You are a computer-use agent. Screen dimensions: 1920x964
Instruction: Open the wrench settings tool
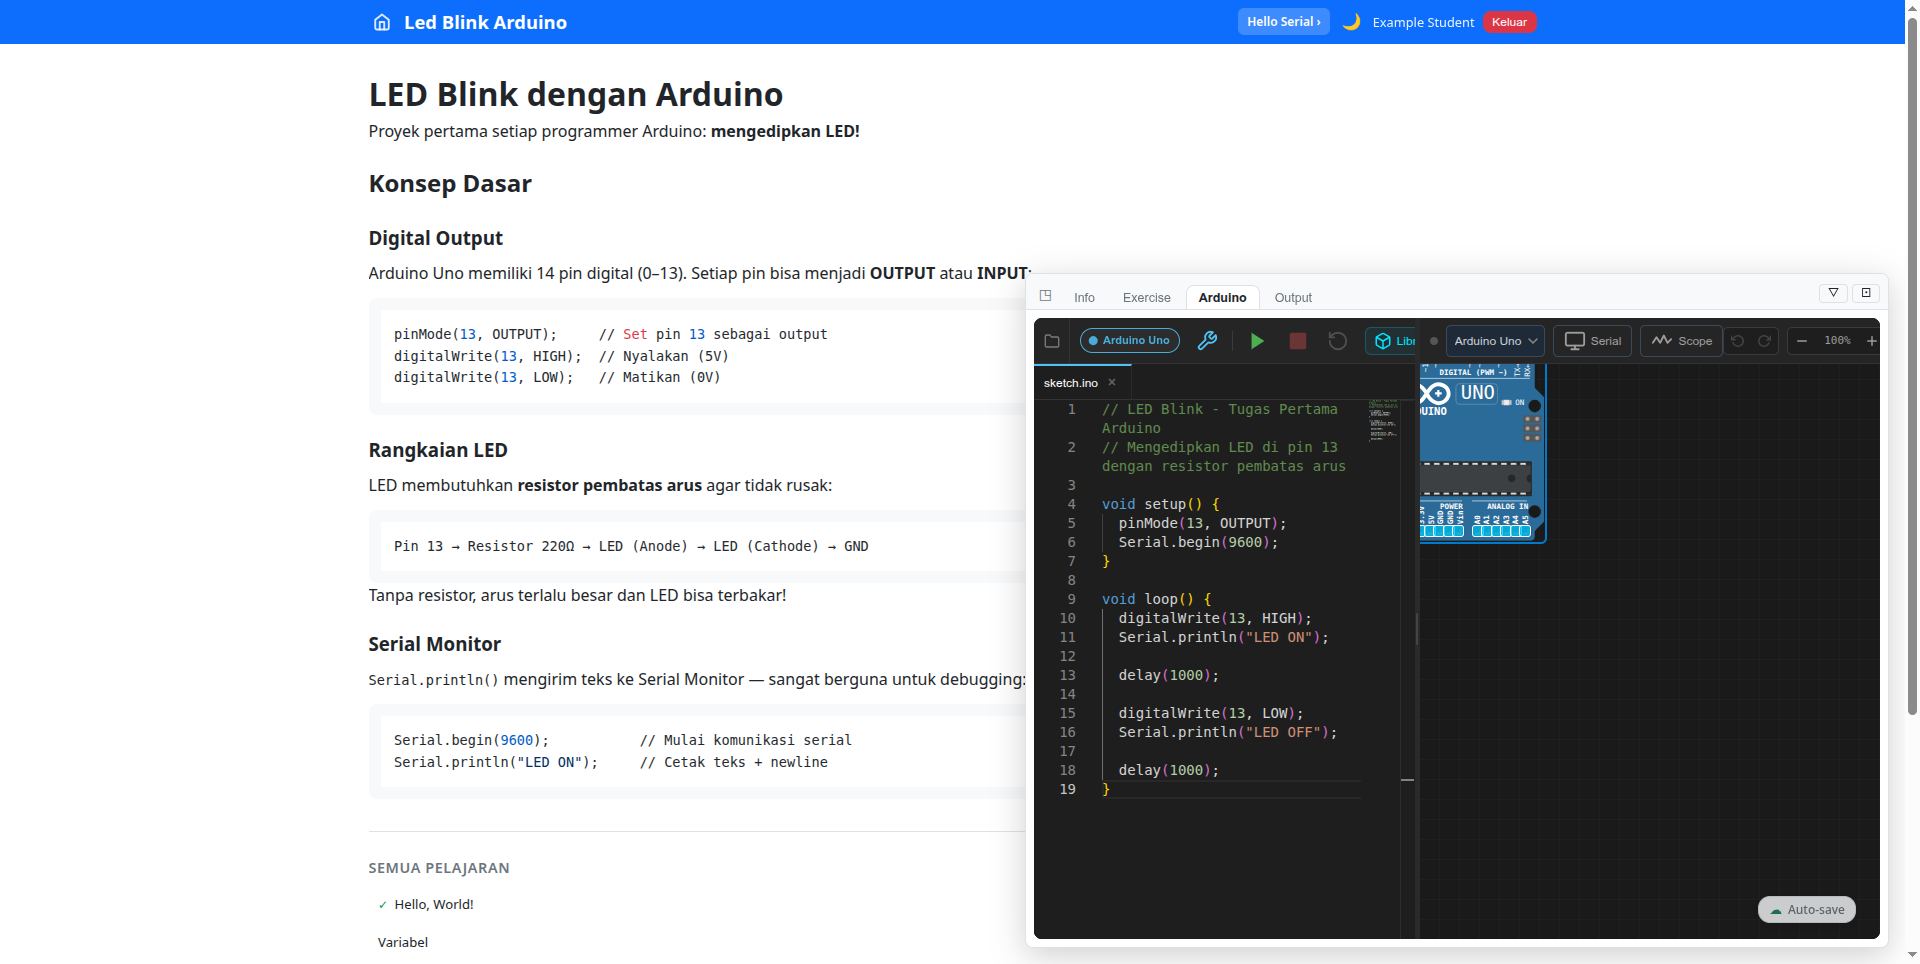click(x=1207, y=341)
